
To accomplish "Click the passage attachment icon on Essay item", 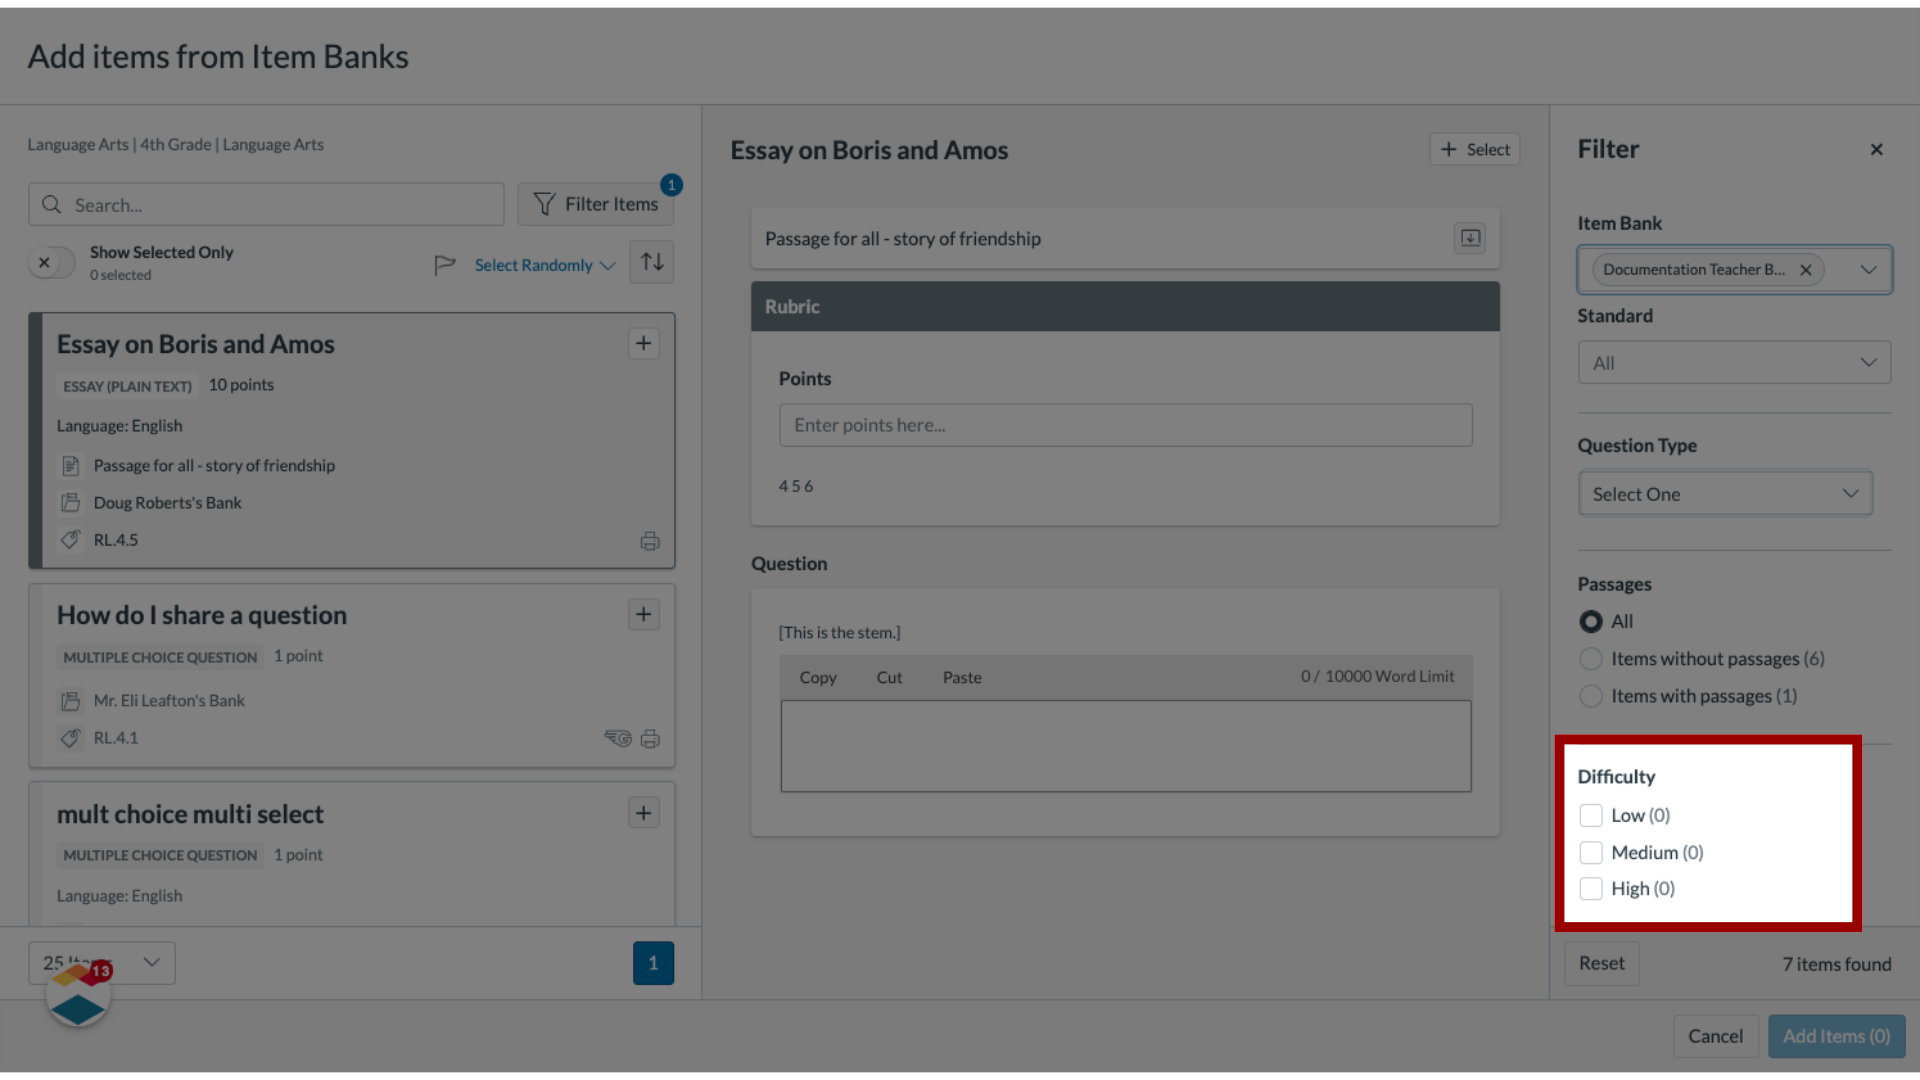I will coord(73,464).
